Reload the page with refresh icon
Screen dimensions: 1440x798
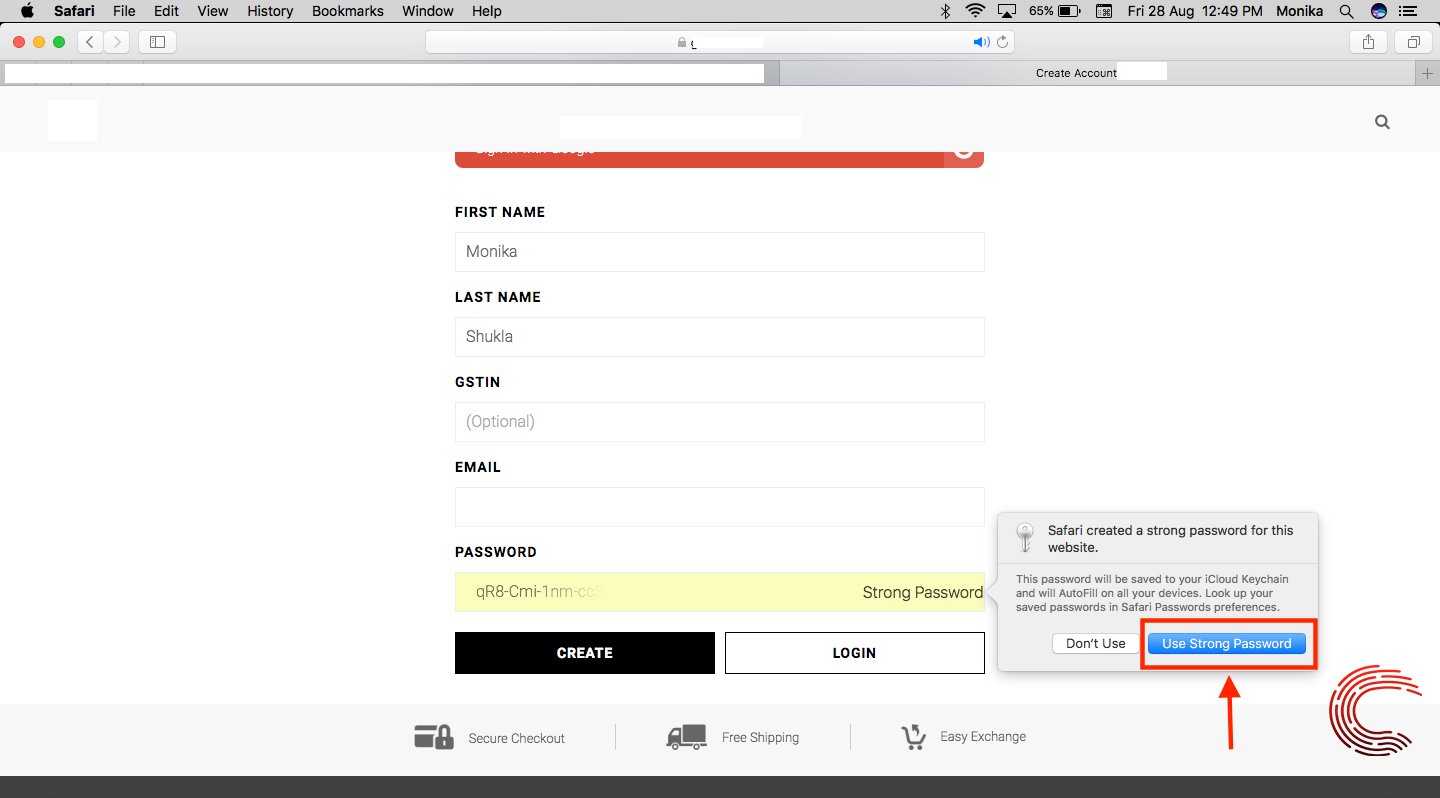tap(1003, 42)
